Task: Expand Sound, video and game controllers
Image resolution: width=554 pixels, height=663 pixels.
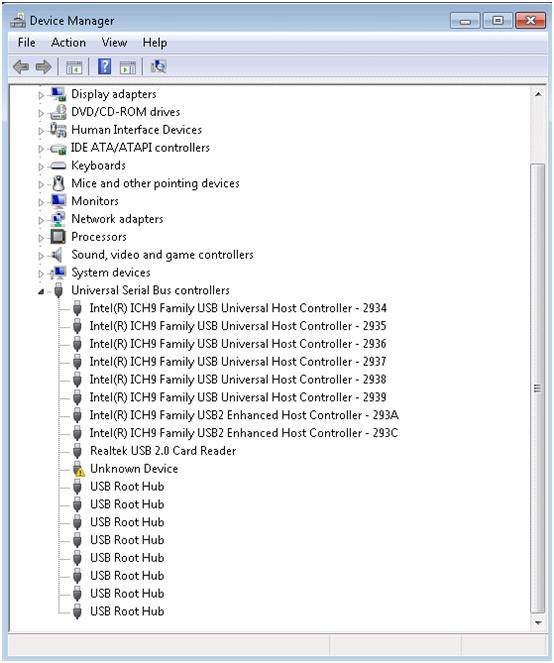Action: 41,256
